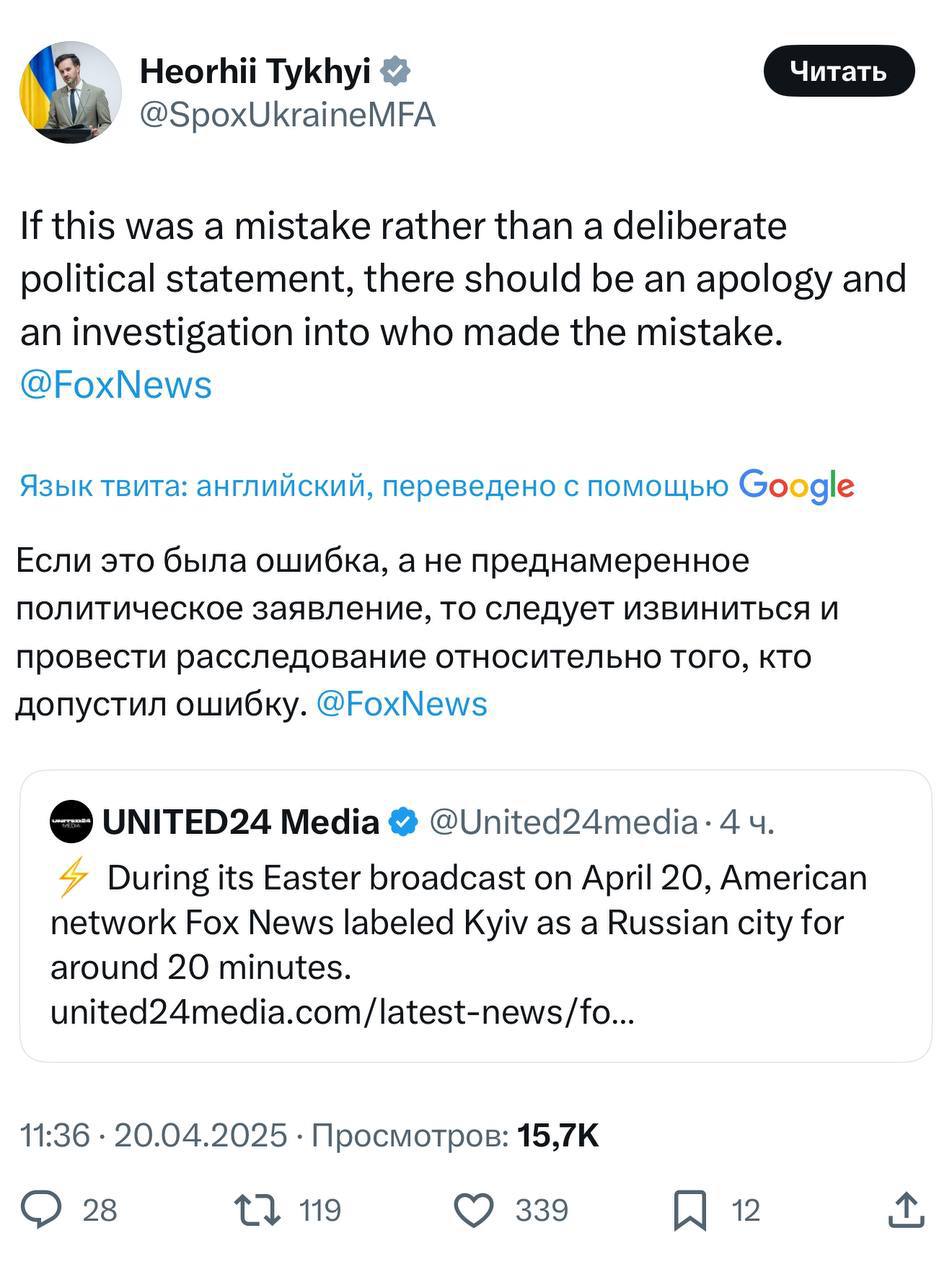The image size is (952, 1280).
Task: Click Heorhii Tykhyi's blue verified badge
Action: pyautogui.click(x=395, y=72)
